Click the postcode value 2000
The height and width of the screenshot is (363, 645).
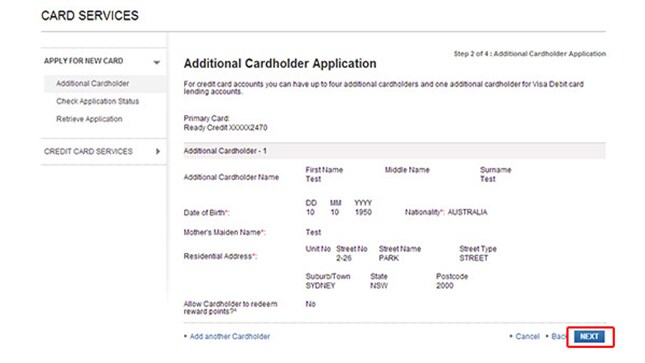click(445, 286)
